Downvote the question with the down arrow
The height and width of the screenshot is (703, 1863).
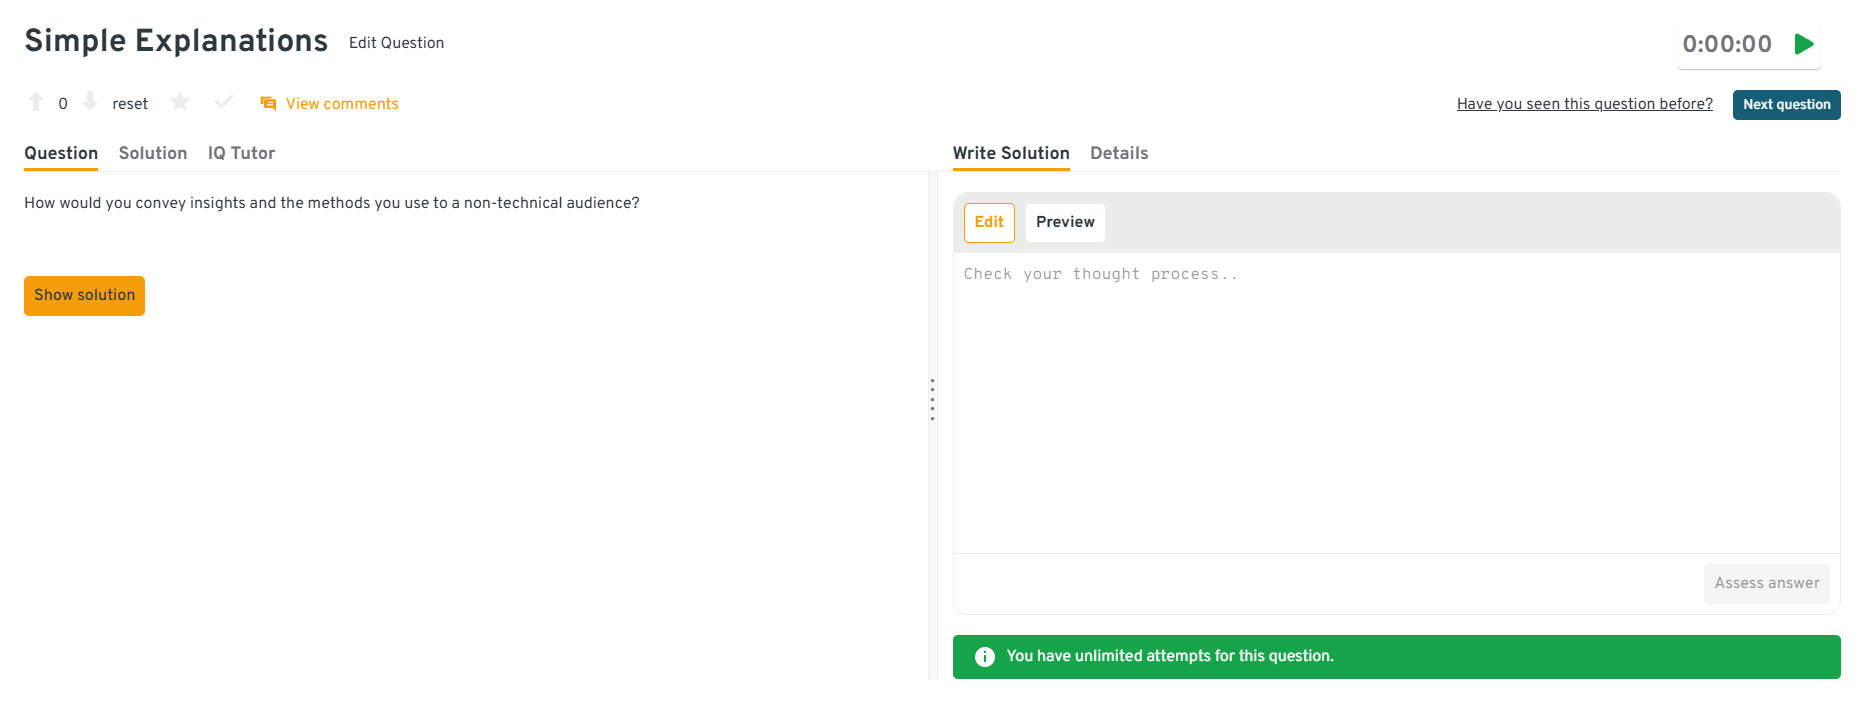click(x=90, y=102)
